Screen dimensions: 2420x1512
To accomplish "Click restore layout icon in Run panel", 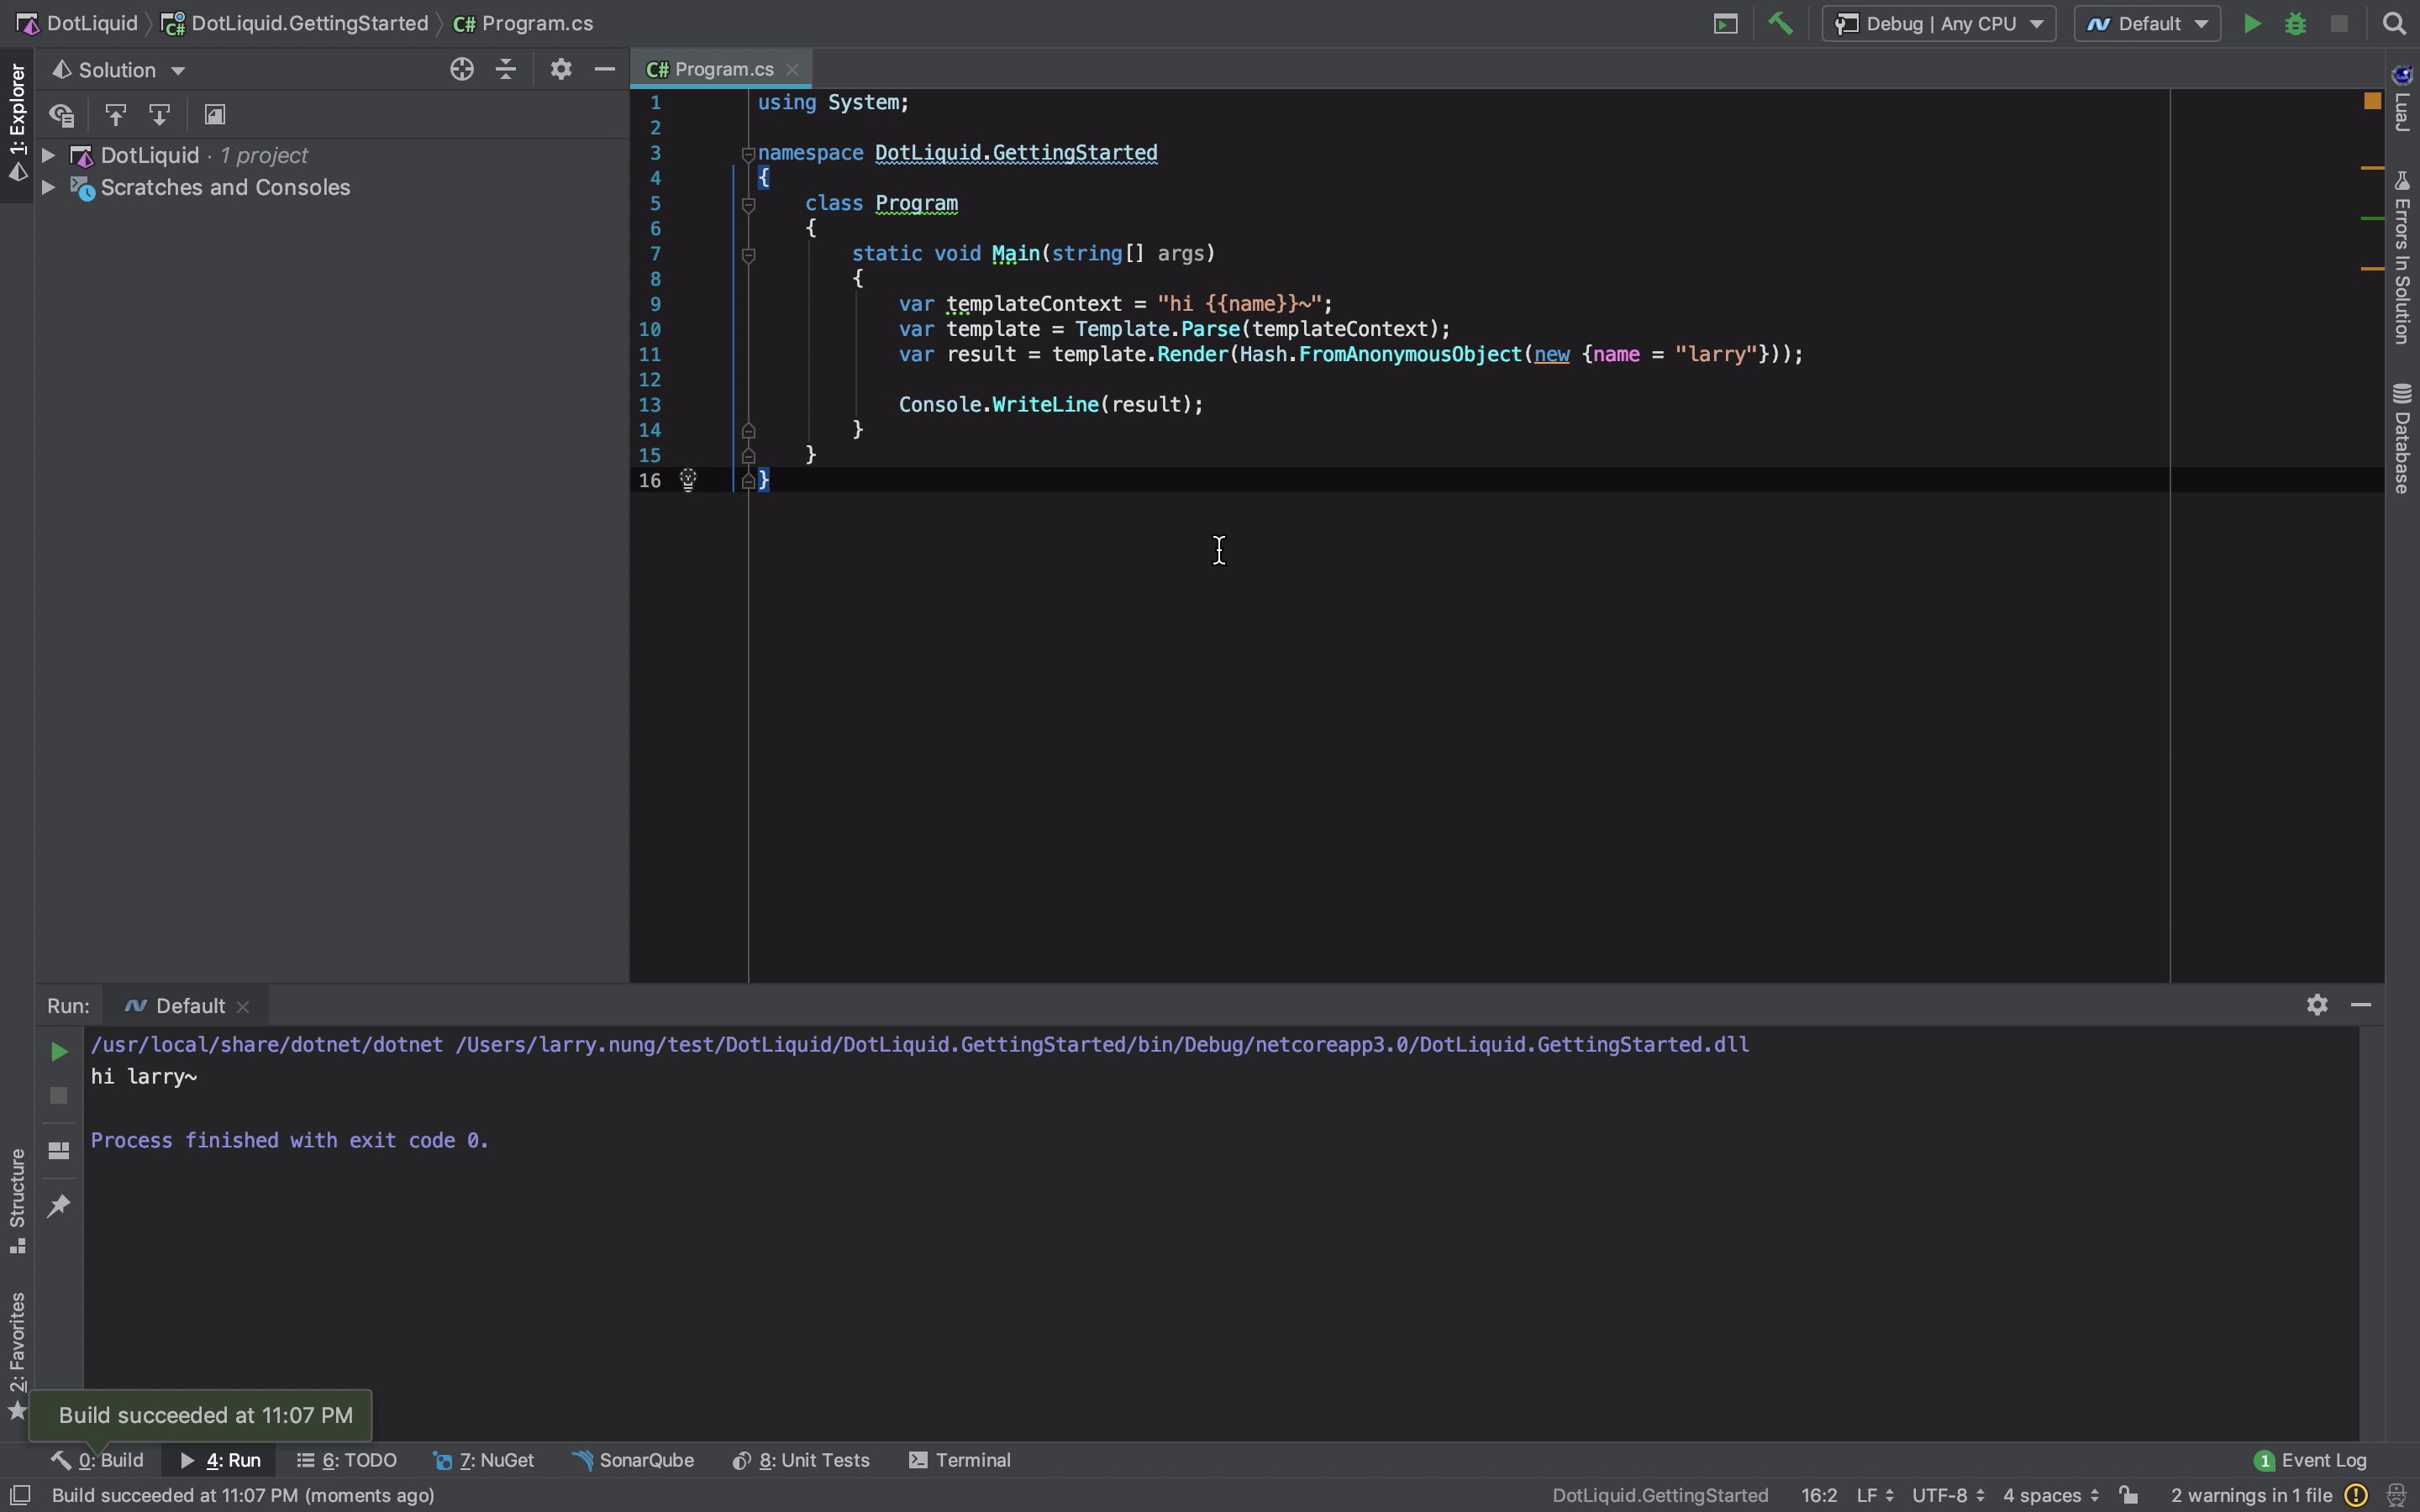I will point(59,1150).
